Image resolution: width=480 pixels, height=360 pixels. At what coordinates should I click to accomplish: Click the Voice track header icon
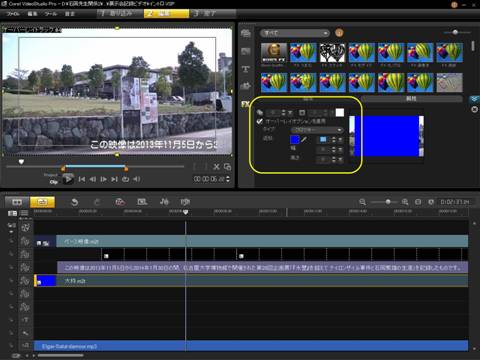point(25,333)
